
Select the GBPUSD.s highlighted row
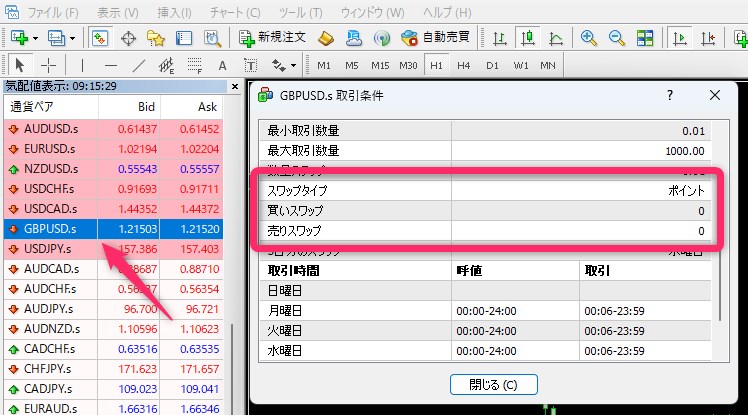point(114,229)
